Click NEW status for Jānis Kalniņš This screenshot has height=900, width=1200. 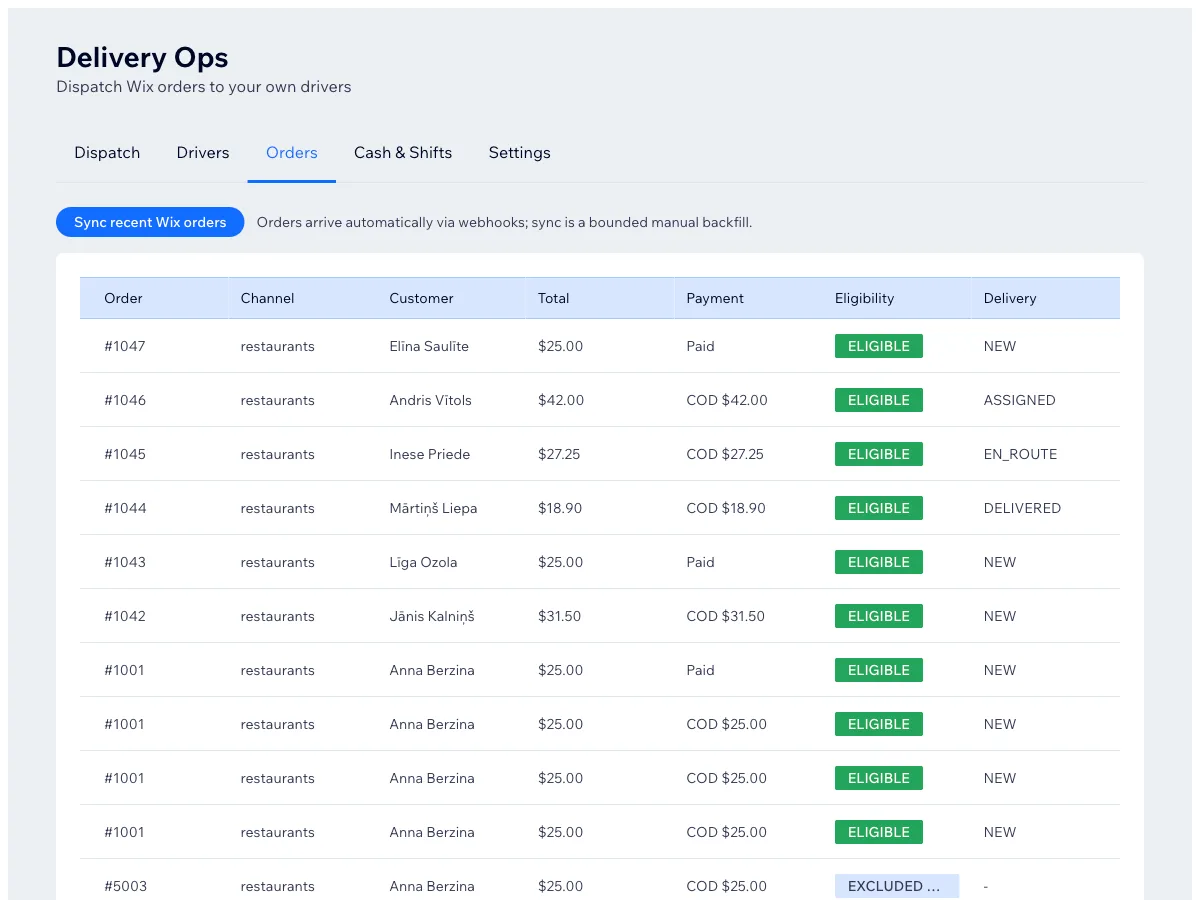point(1000,616)
